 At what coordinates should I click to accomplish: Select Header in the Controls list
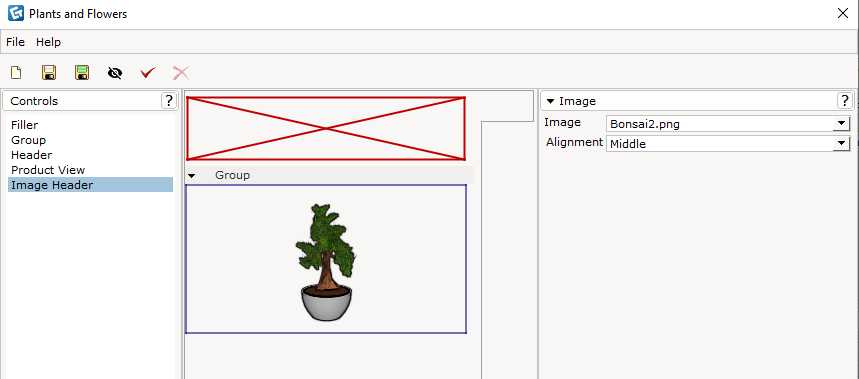[x=91, y=155]
